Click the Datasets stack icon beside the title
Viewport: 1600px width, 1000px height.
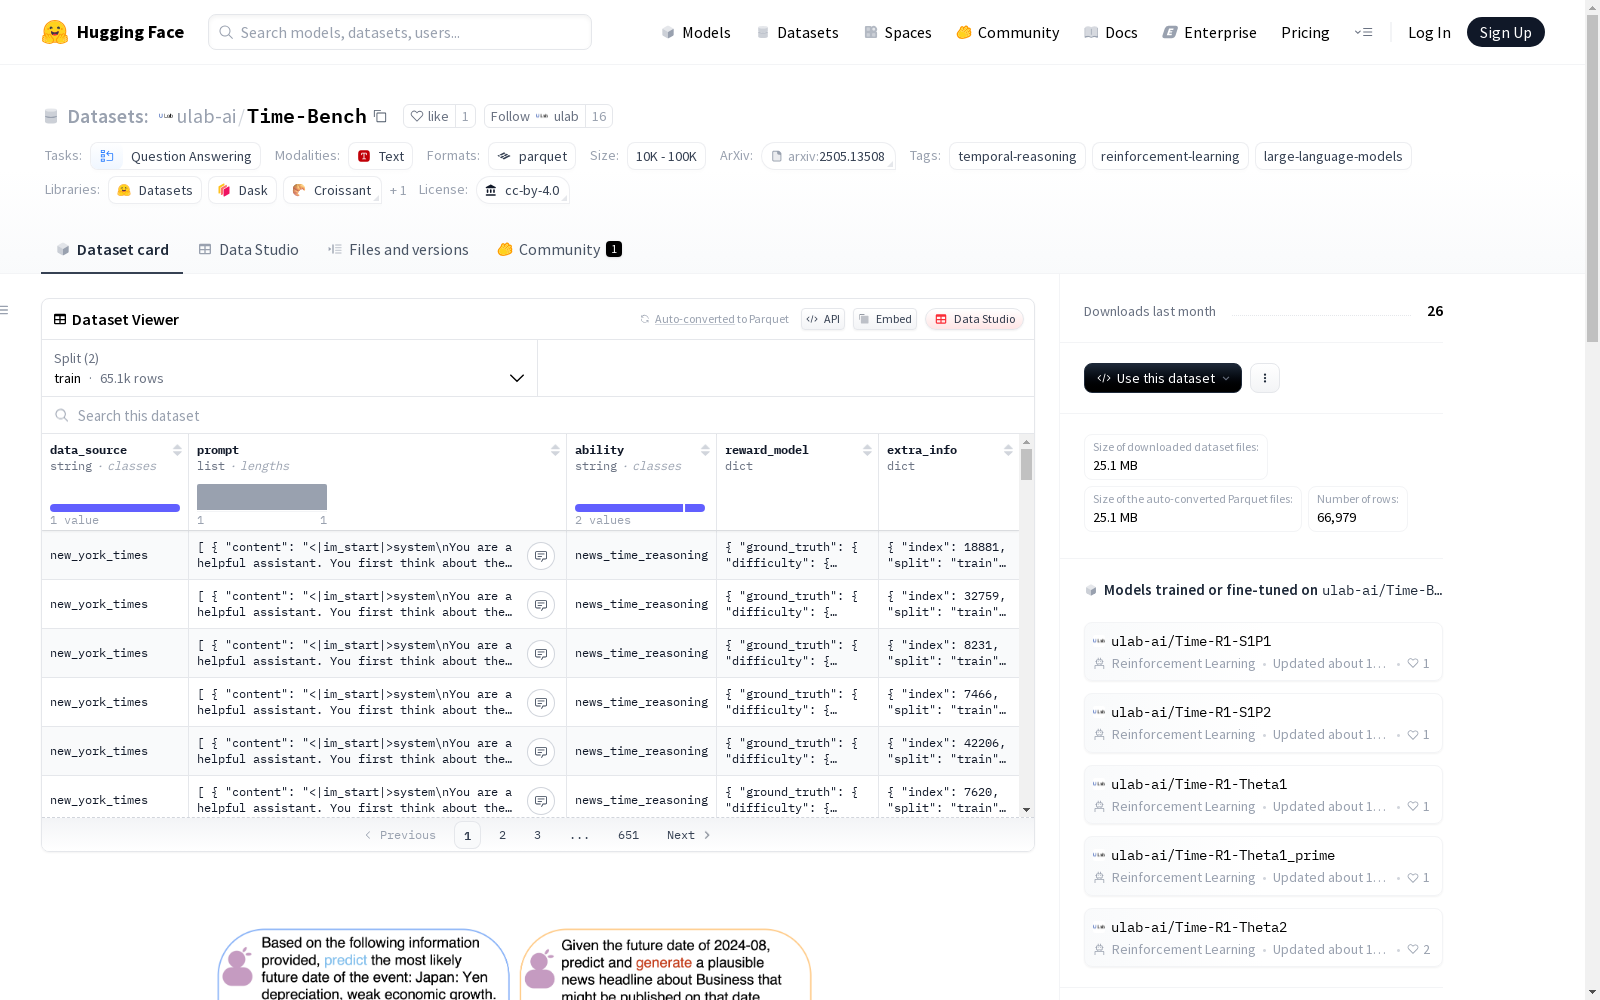click(51, 117)
